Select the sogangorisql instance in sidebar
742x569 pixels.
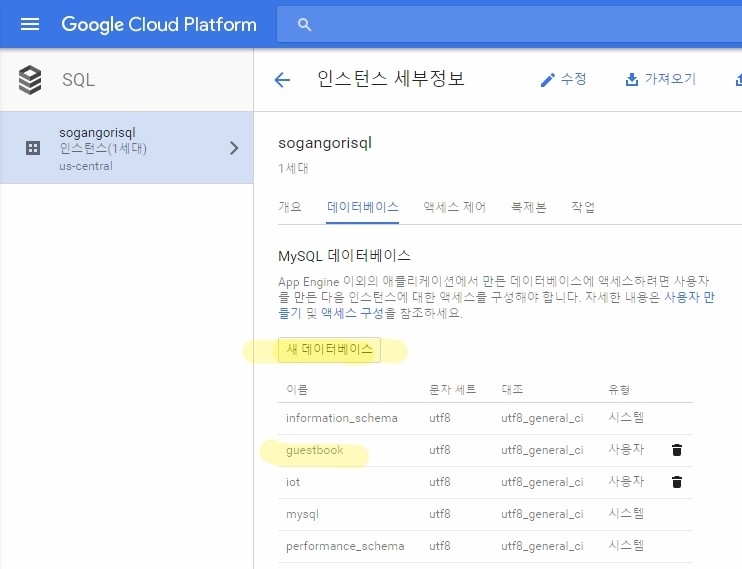(x=126, y=148)
